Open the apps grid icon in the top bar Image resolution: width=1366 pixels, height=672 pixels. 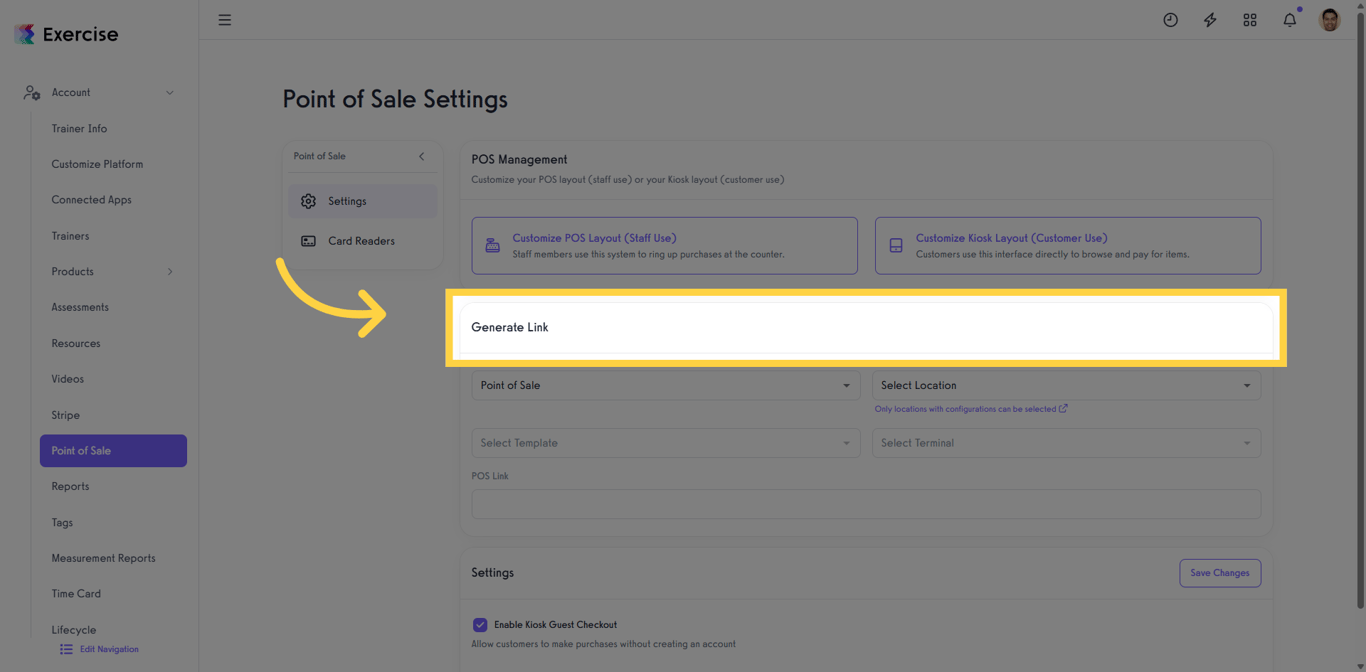click(x=1250, y=19)
